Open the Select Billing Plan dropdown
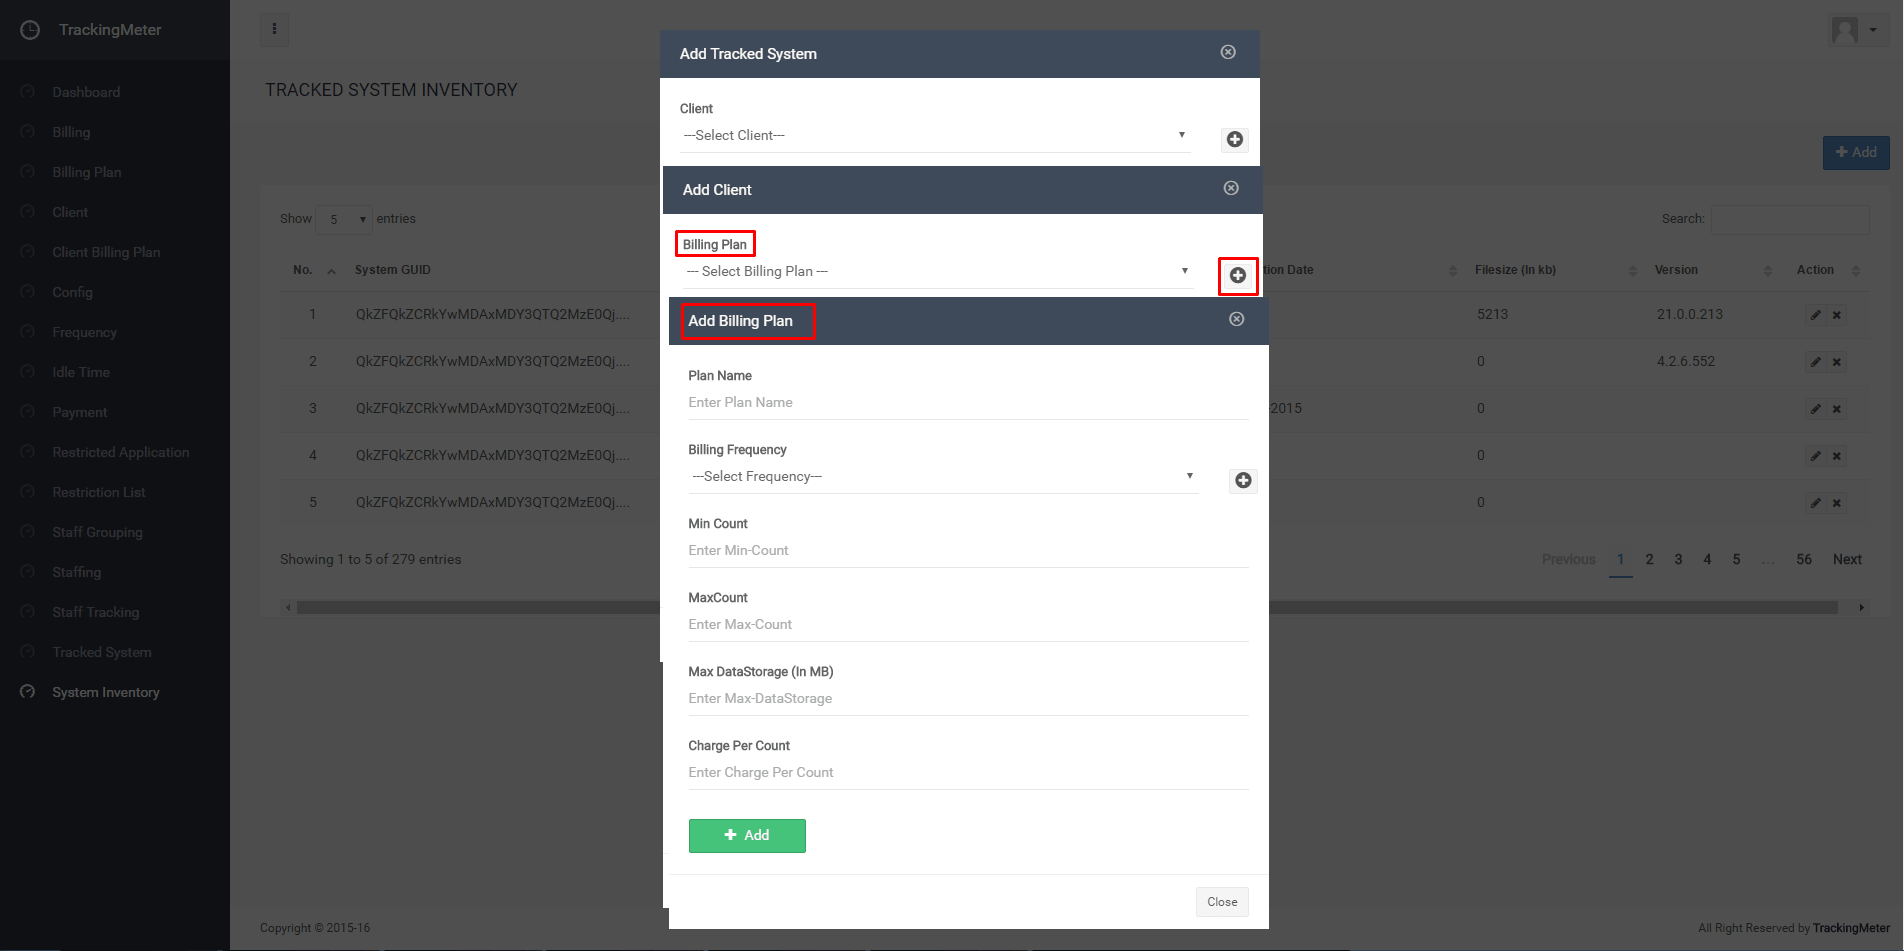 pyautogui.click(x=937, y=272)
